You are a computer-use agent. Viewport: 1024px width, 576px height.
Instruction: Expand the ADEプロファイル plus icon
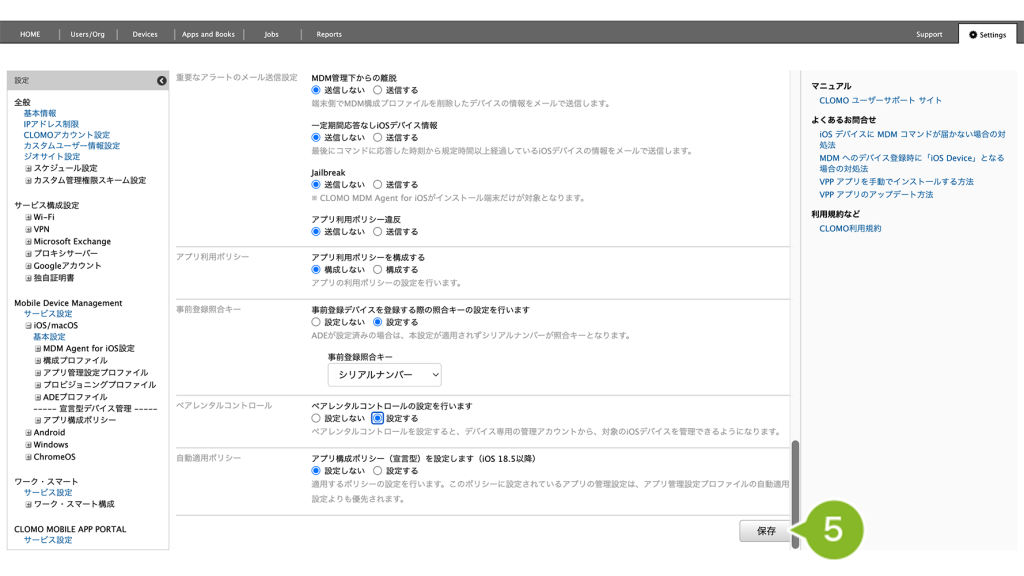[38, 397]
